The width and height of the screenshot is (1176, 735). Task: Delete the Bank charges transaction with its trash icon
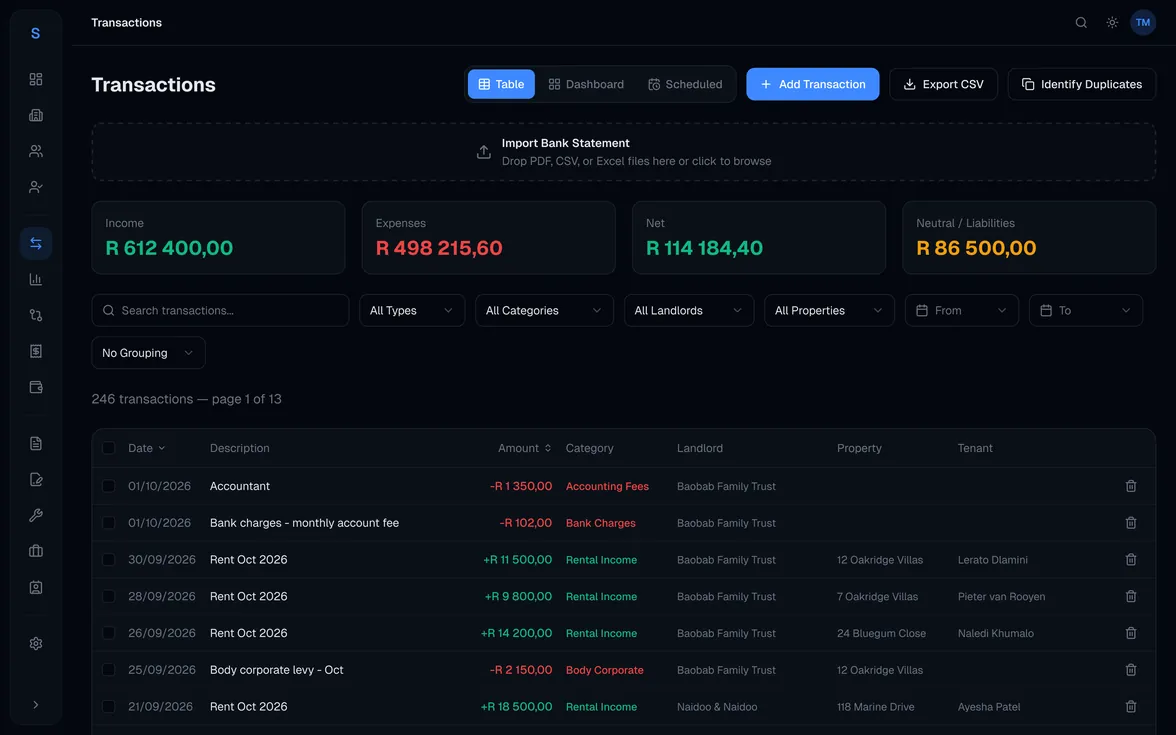click(1131, 523)
